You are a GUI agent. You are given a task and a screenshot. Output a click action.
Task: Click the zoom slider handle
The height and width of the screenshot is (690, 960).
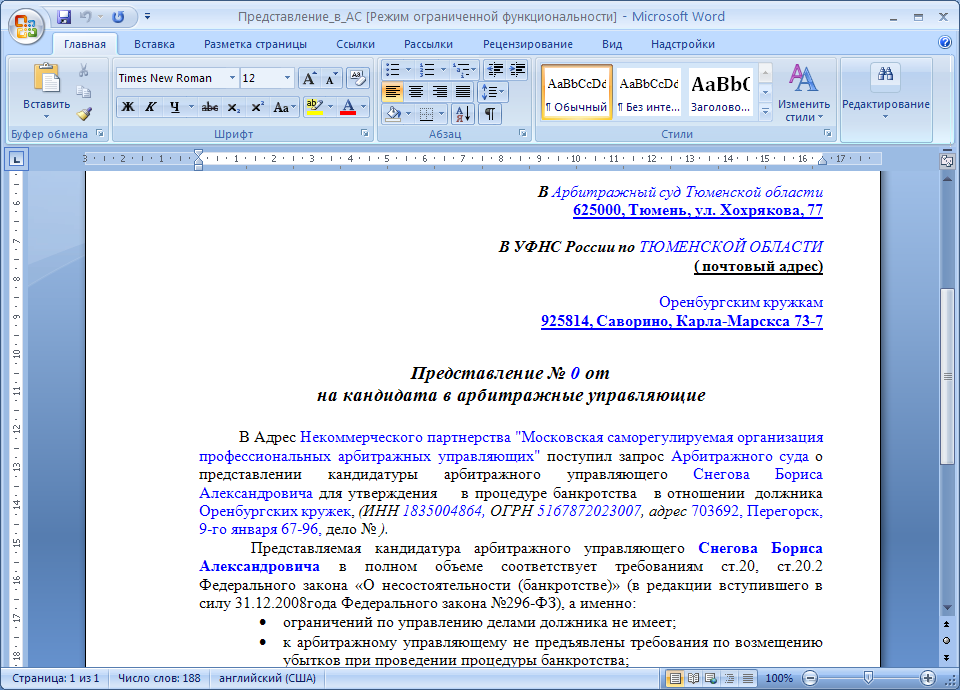867,678
